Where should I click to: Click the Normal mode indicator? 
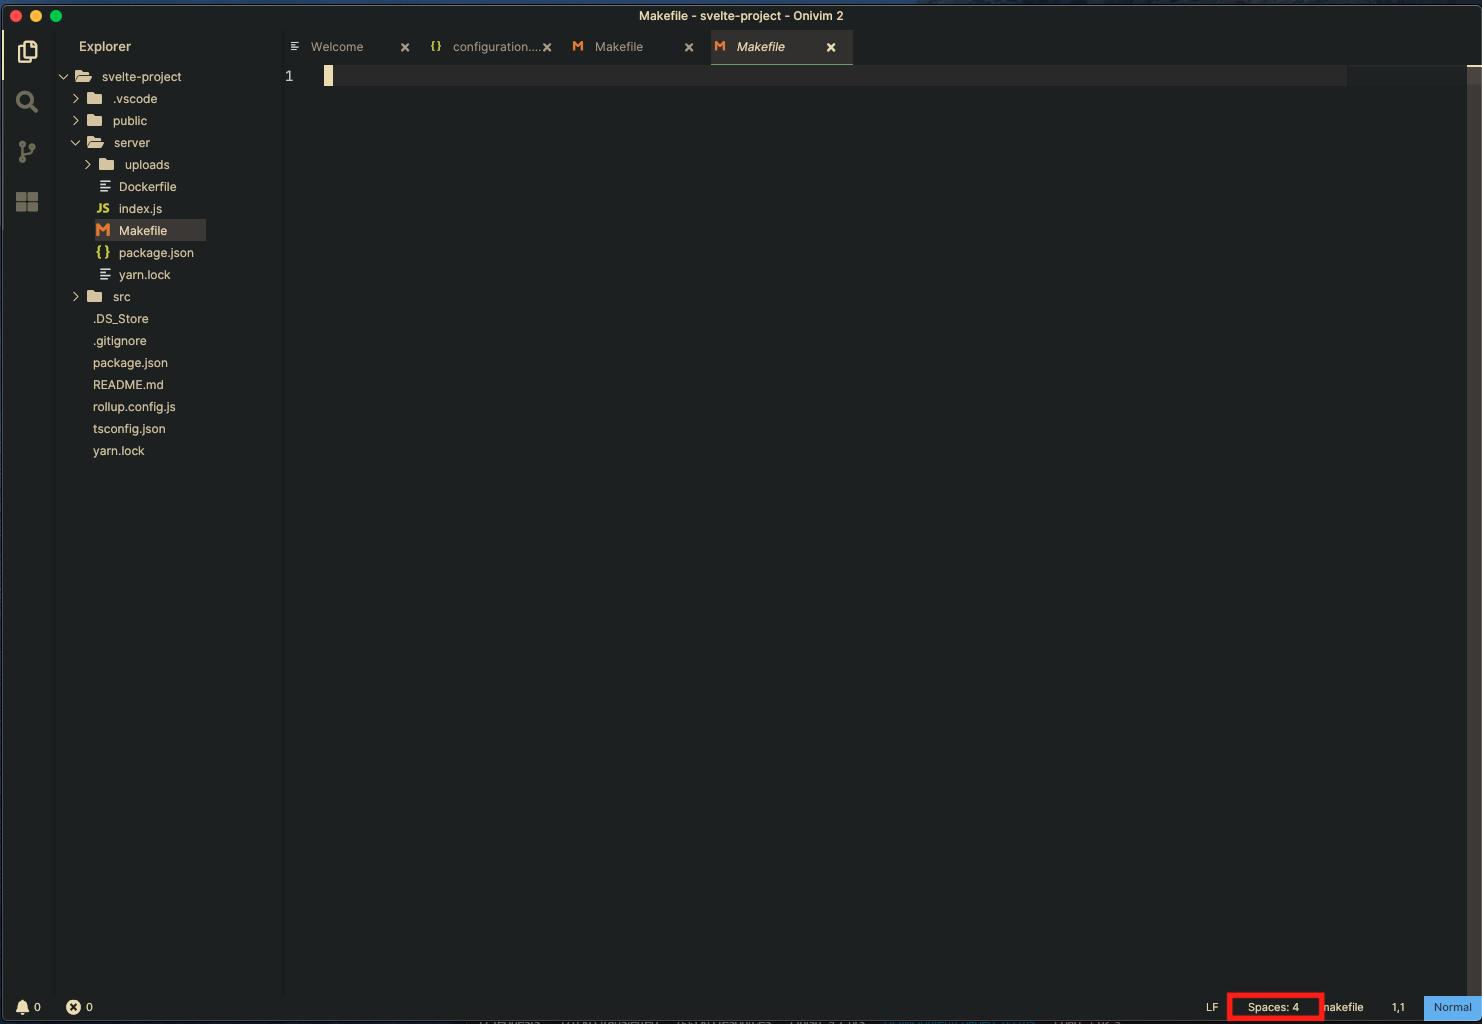point(1450,1007)
